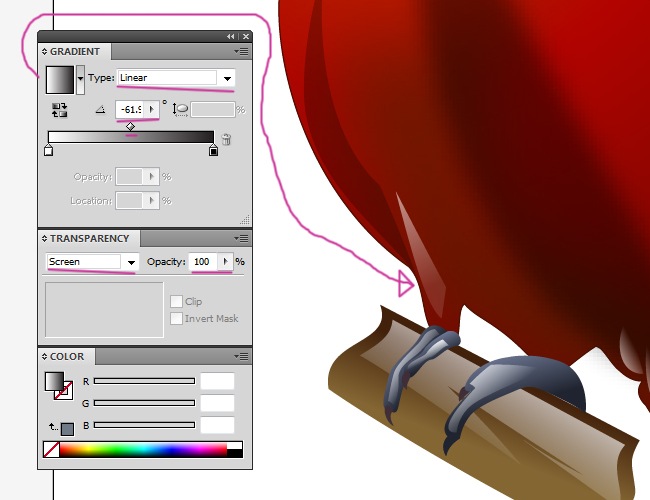This screenshot has width=650, height=500.
Task: Click the gradient angle icon
Action: pyautogui.click(x=100, y=110)
